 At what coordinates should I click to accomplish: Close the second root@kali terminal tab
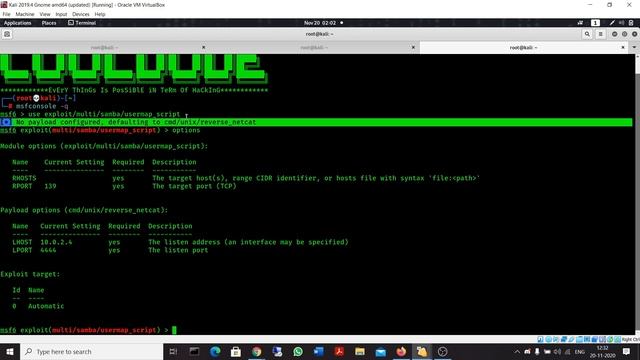(x=413, y=47)
